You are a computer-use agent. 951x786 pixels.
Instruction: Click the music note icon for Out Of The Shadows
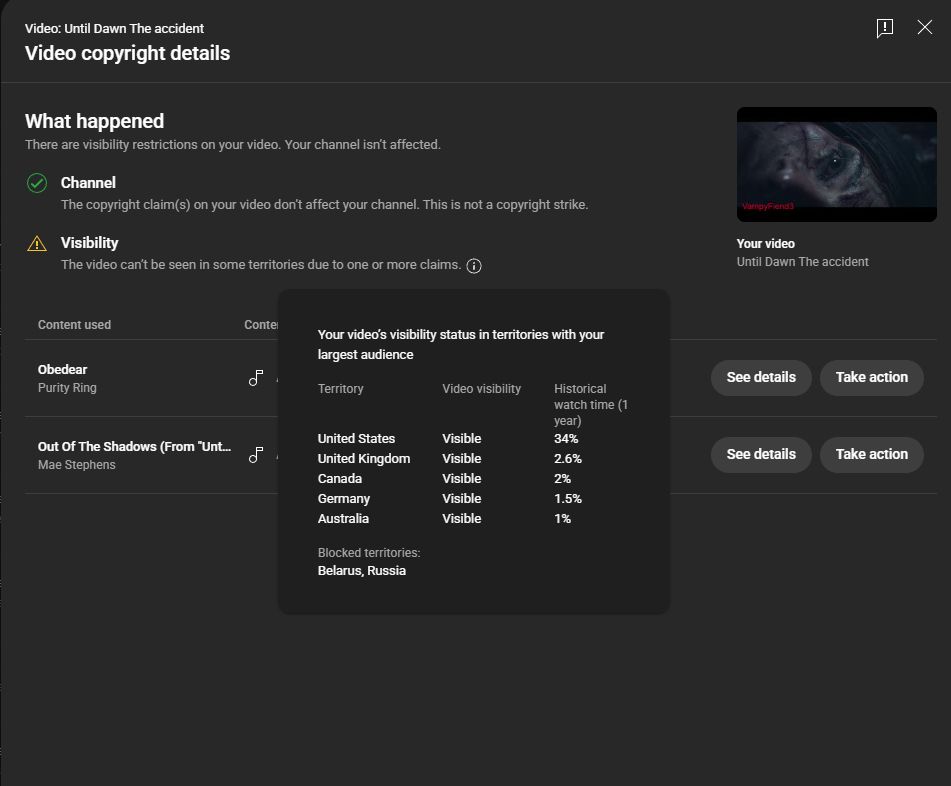pos(256,455)
